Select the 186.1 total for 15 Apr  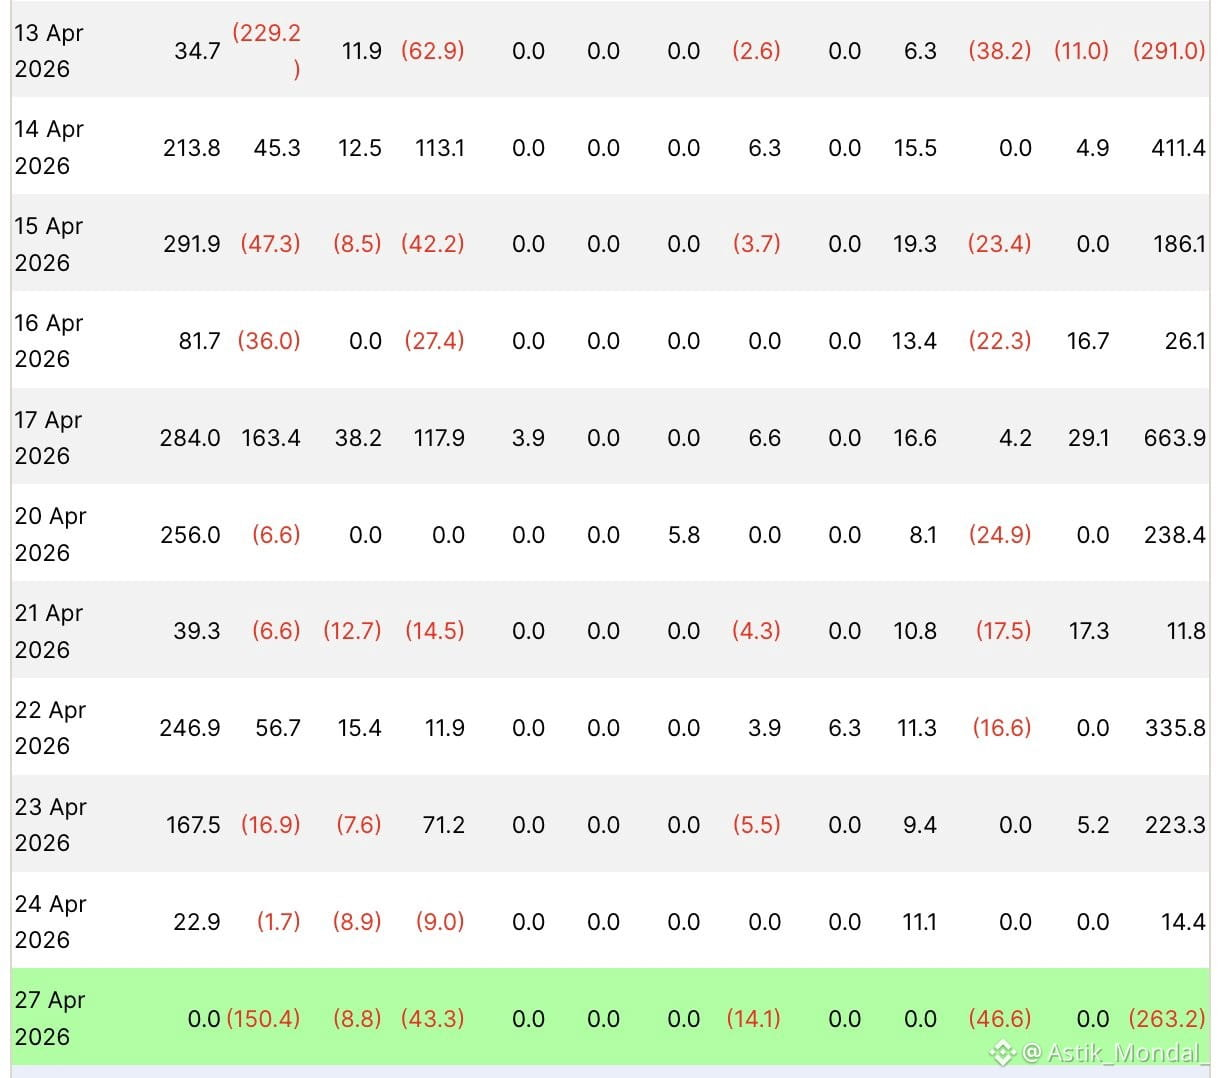tap(1179, 244)
